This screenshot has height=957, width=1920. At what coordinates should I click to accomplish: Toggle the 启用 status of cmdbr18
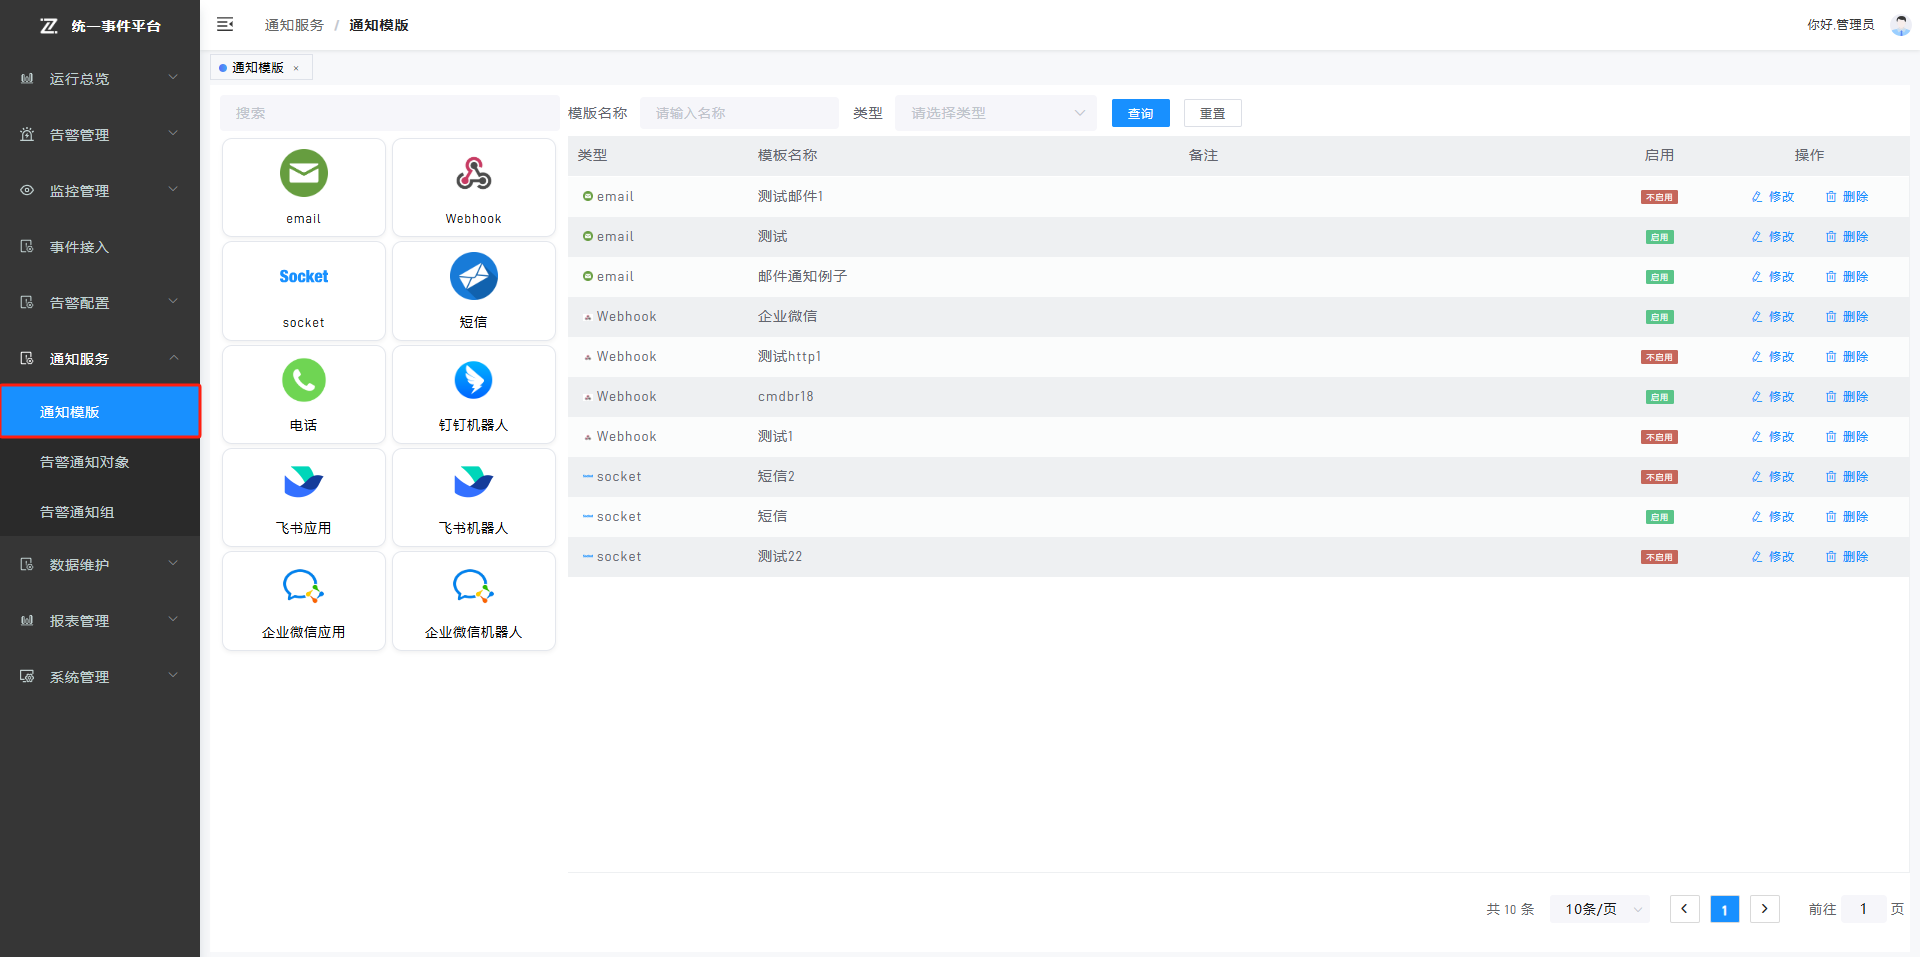pos(1660,397)
